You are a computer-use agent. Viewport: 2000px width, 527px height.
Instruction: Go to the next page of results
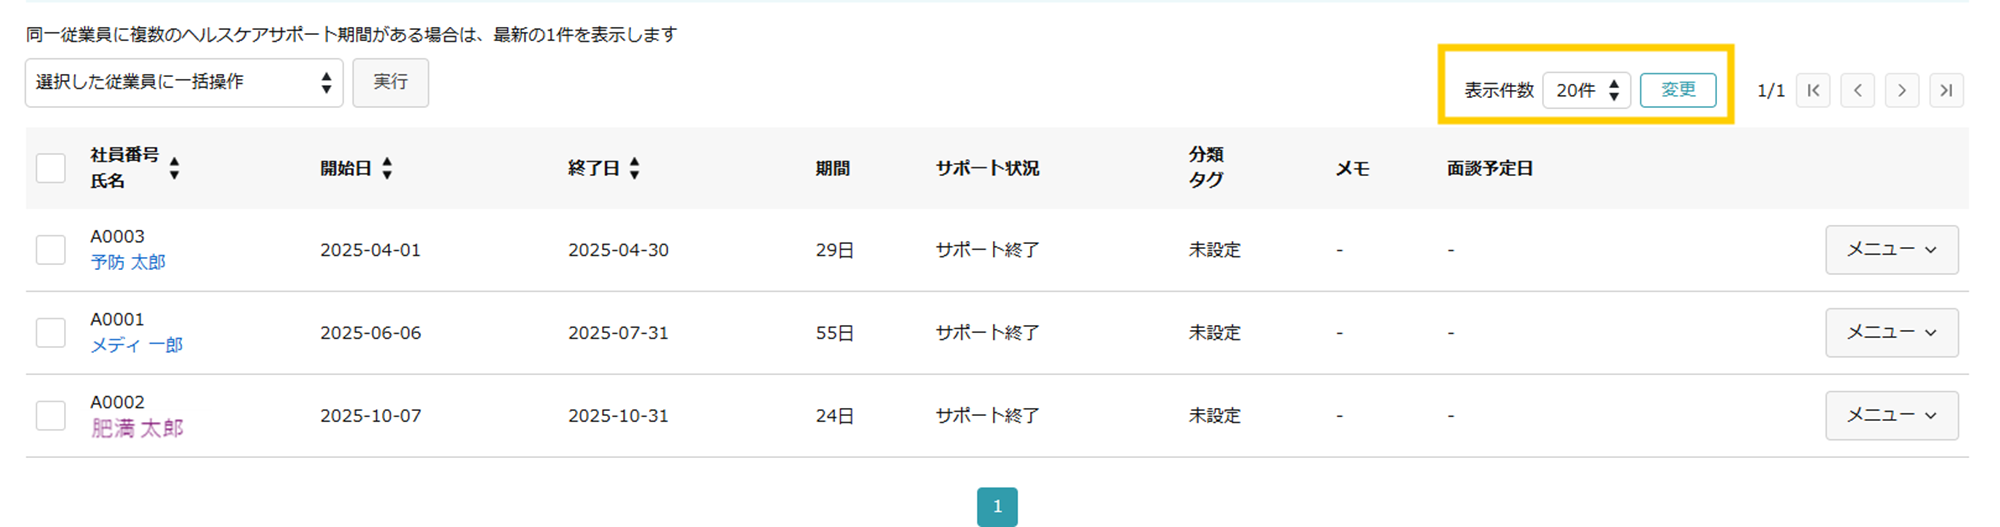[x=1902, y=90]
